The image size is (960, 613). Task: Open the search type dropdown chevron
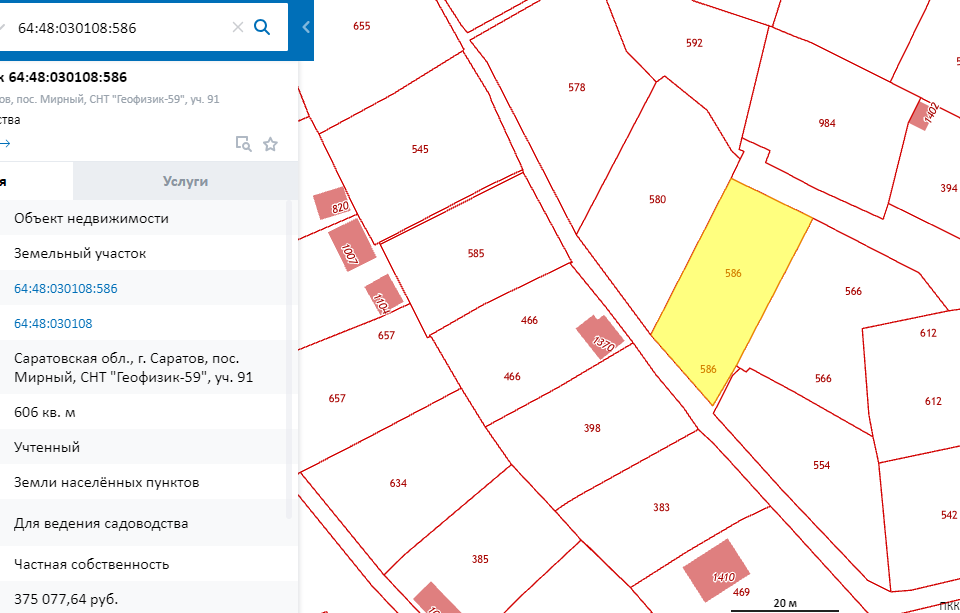4,27
